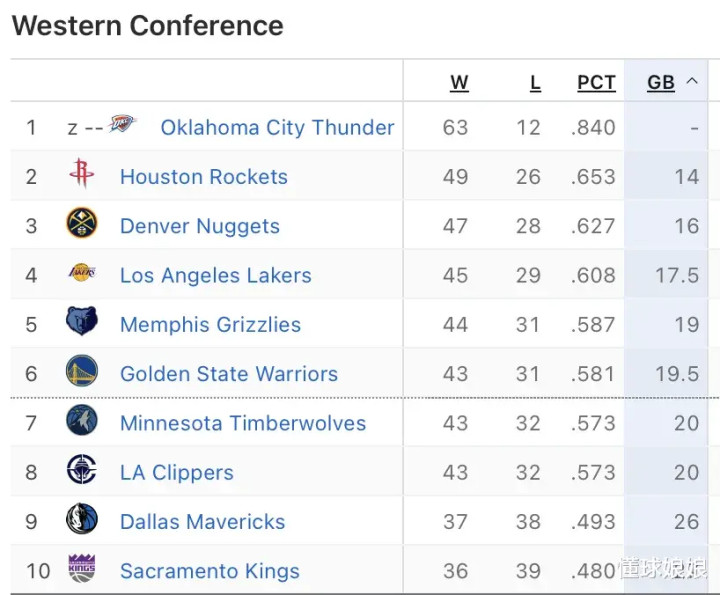Open the Golden State Warriors team link
The width and height of the screenshot is (720, 595).
229,374
